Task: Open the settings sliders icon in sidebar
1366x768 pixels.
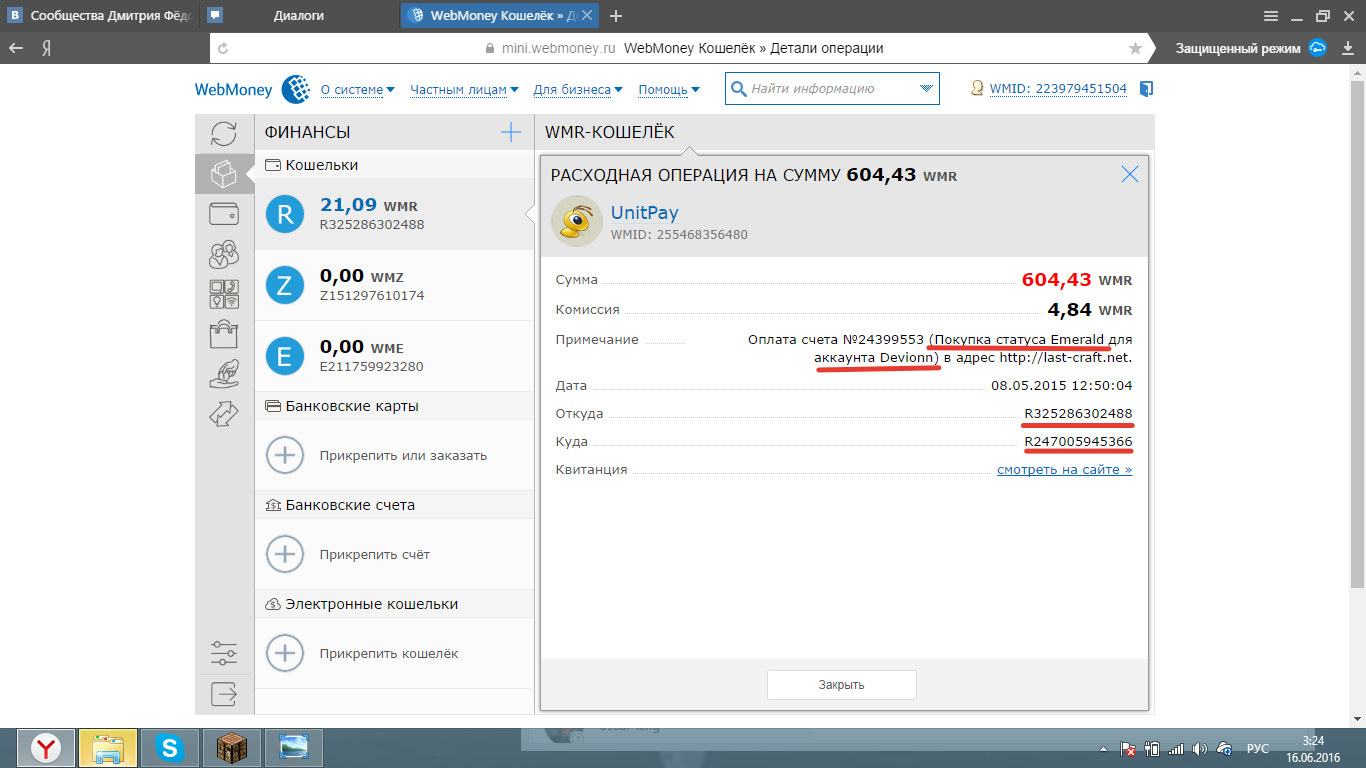Action: pyautogui.click(x=224, y=654)
